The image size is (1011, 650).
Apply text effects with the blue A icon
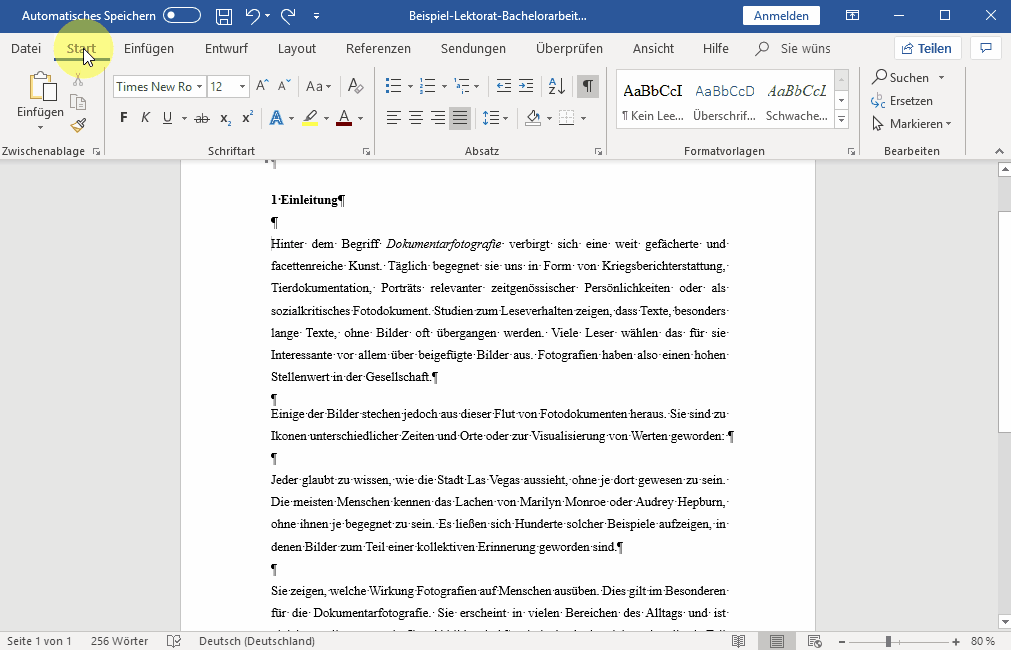277,118
